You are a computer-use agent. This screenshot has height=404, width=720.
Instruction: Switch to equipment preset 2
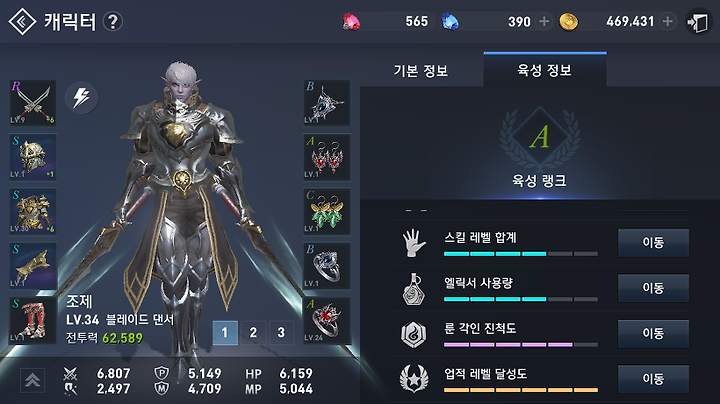pyautogui.click(x=253, y=332)
